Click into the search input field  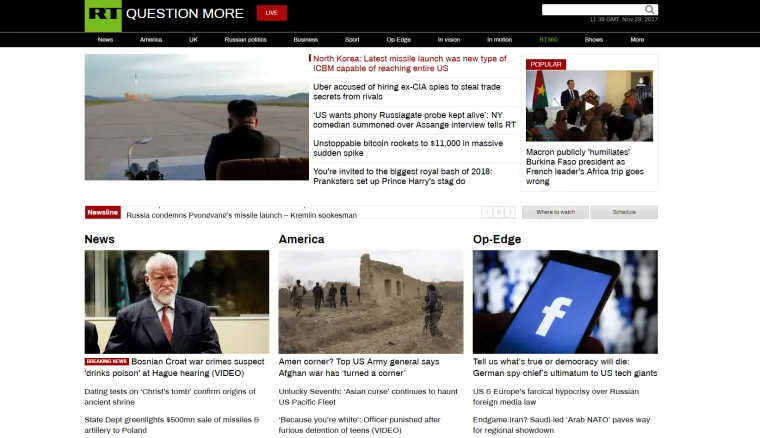[x=592, y=10]
